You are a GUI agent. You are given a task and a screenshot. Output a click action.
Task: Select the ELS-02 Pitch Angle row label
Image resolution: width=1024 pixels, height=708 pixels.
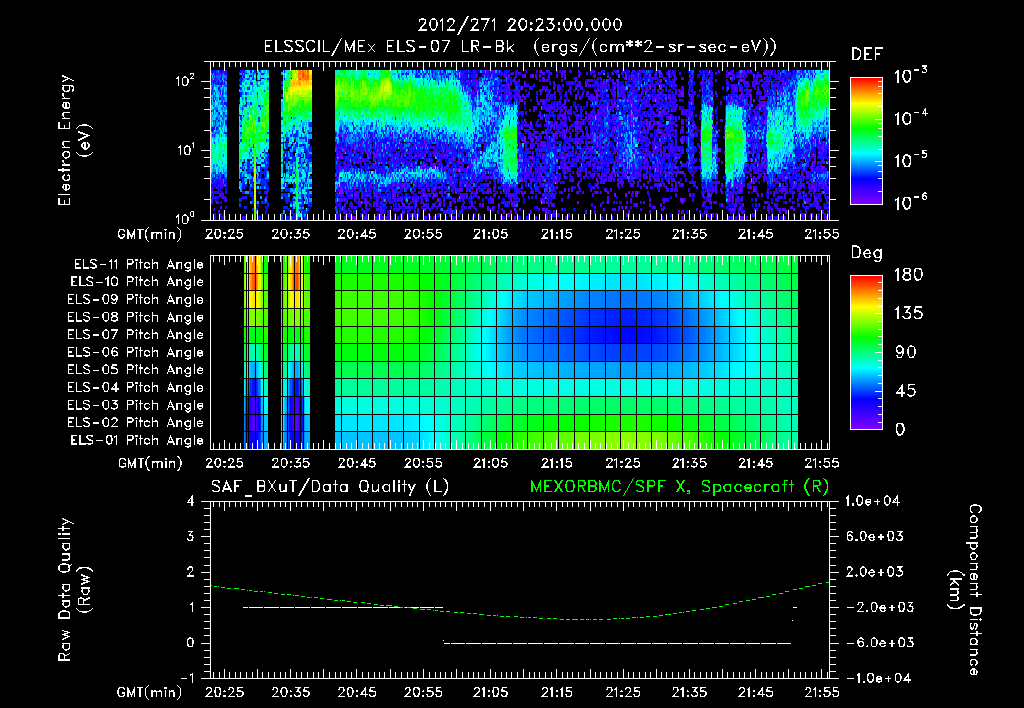(x=135, y=423)
